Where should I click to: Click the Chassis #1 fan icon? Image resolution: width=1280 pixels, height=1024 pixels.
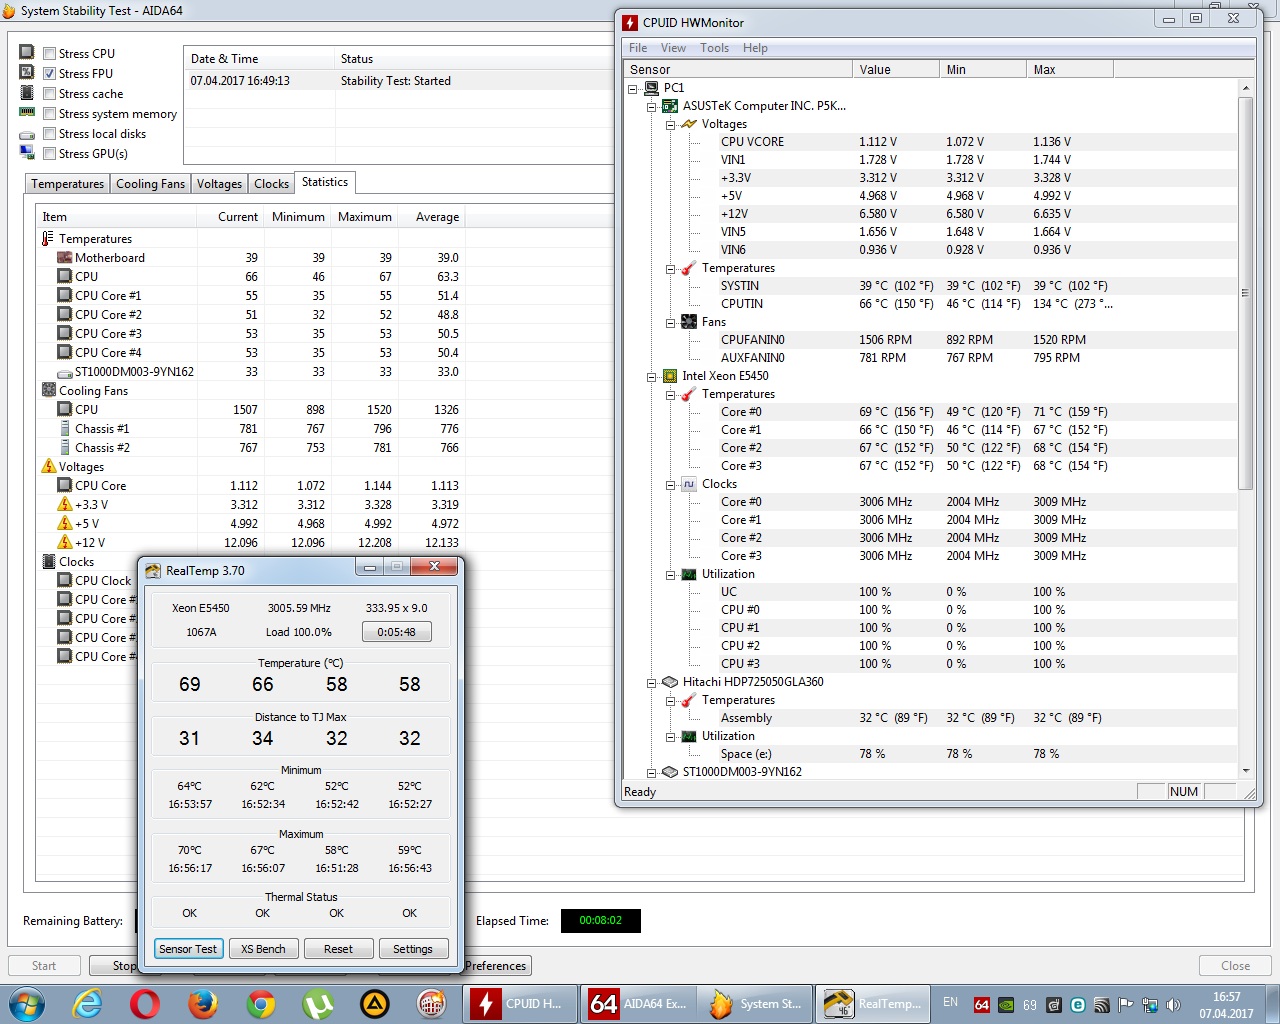tap(65, 429)
